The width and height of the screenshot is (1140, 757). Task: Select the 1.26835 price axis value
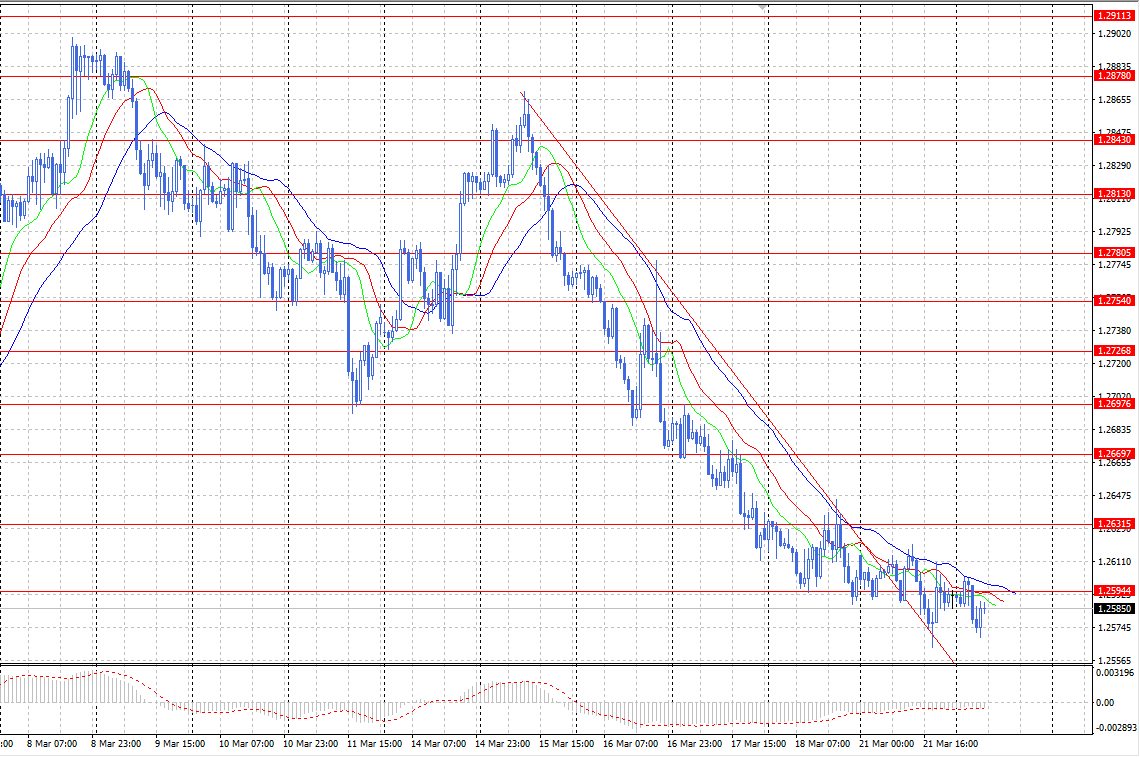(1115, 430)
